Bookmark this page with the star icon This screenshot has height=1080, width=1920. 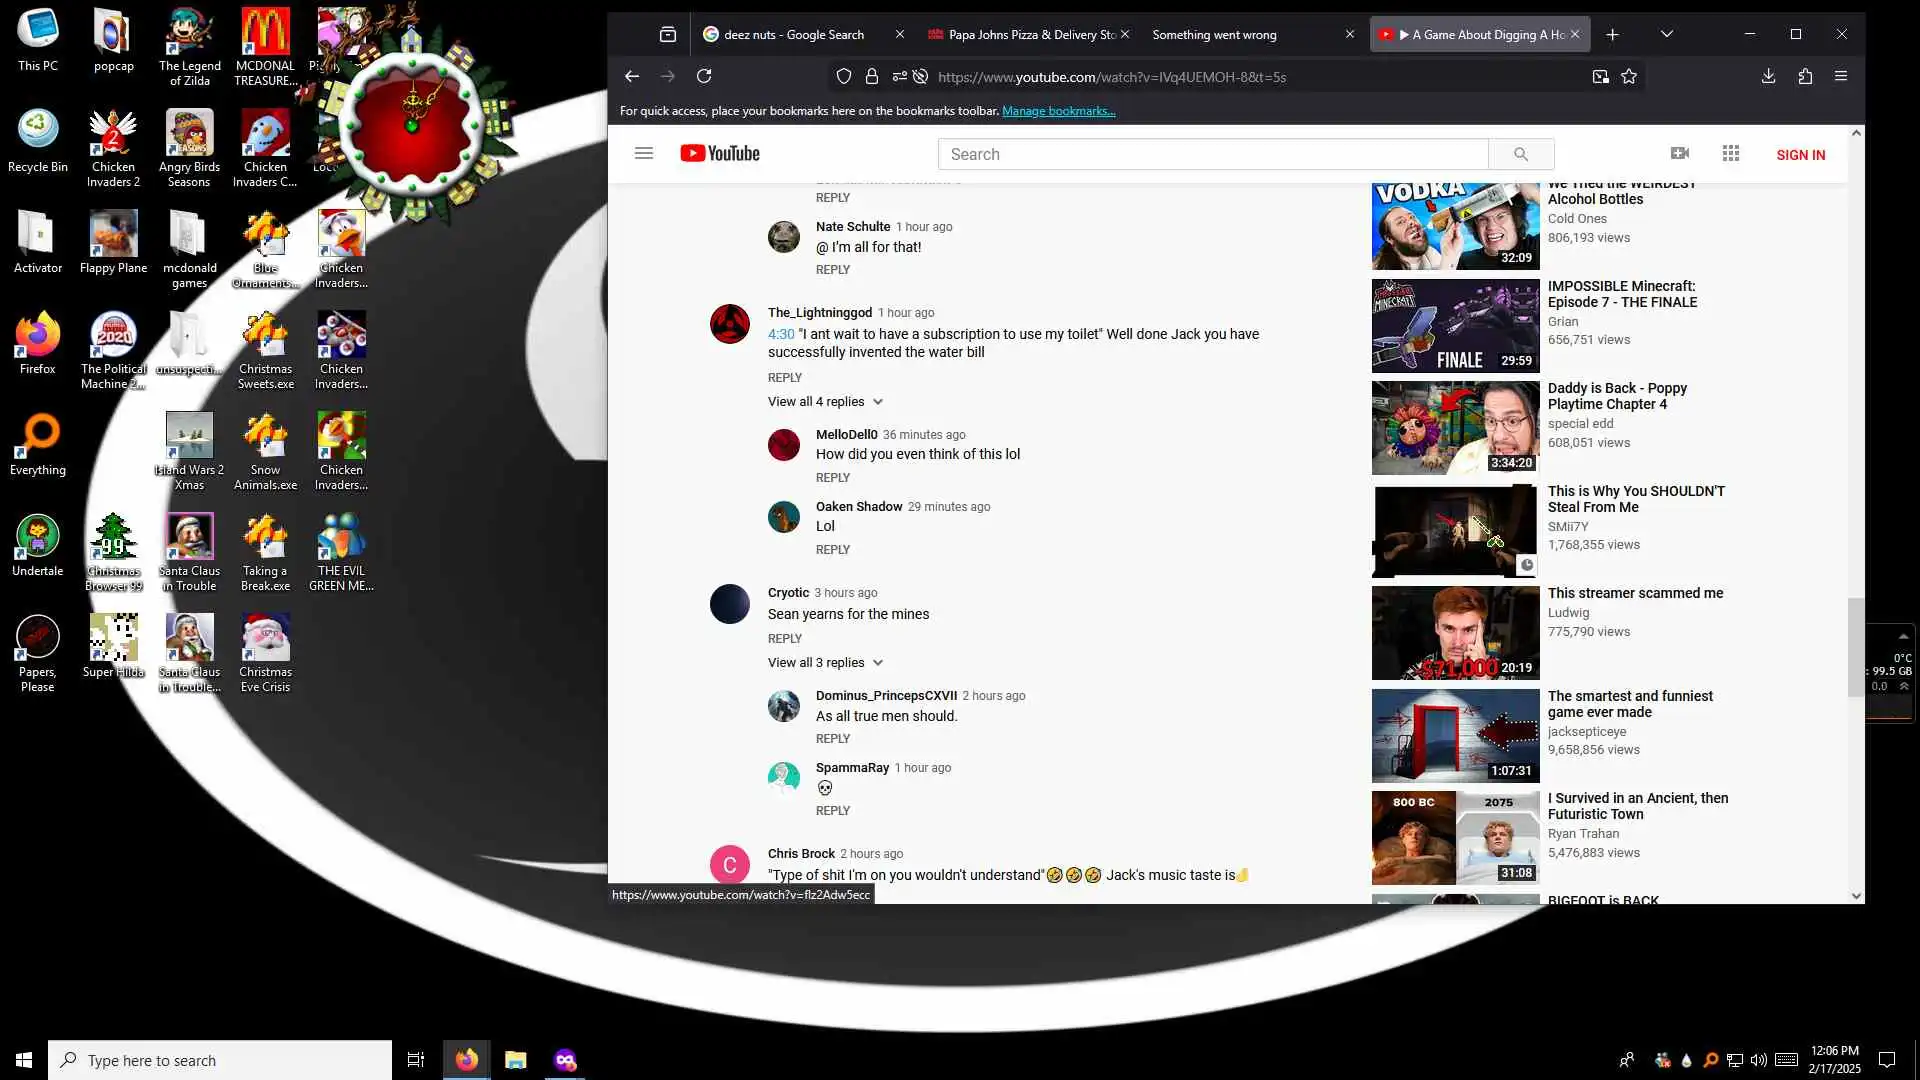pyautogui.click(x=1629, y=77)
